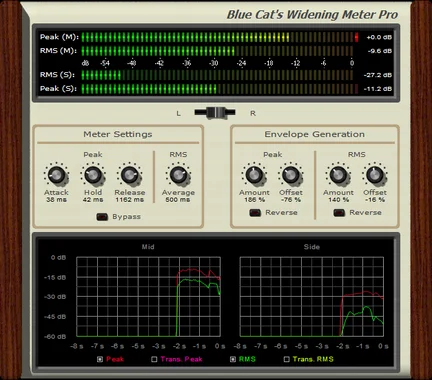Click the RMS (M) level meter bar
The image size is (432, 380).
[217, 51]
